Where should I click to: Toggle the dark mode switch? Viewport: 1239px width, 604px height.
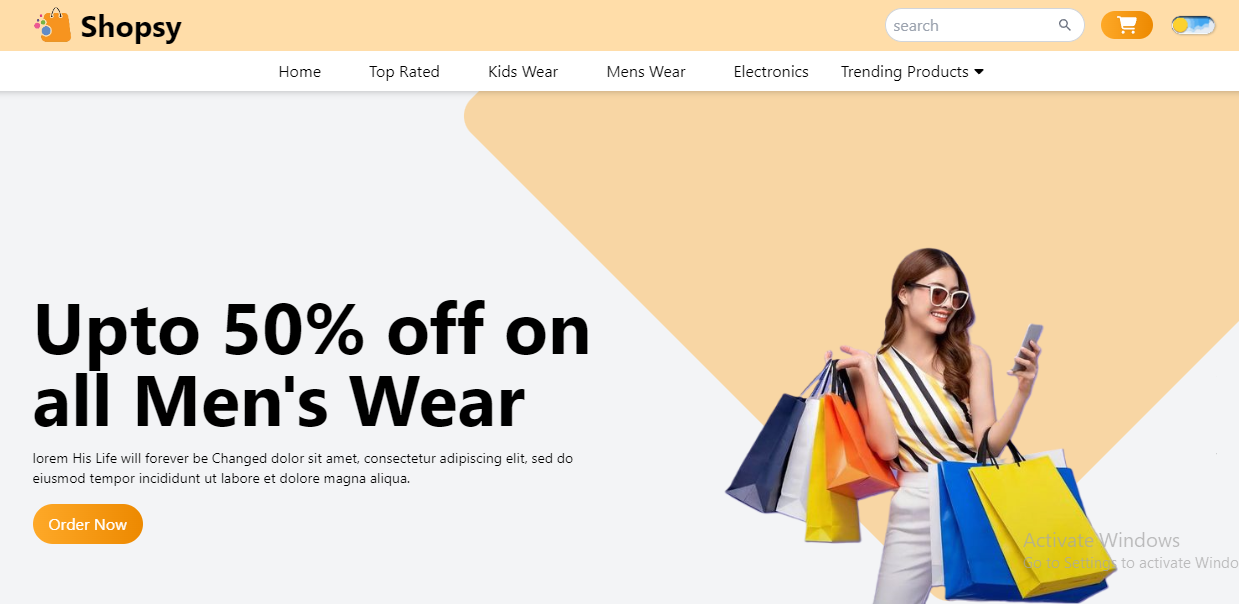coord(1193,25)
